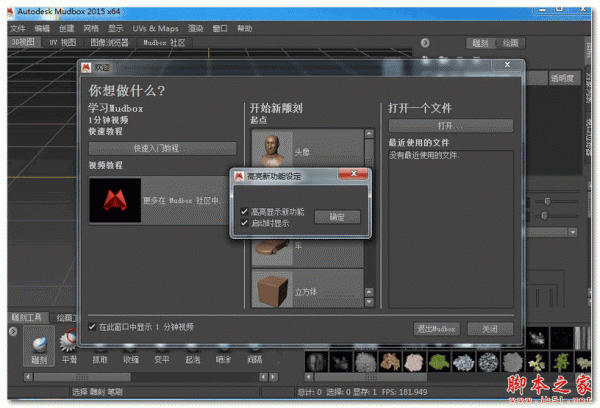
Task: Pick the tan brown rocky stamp
Action: coord(390,362)
